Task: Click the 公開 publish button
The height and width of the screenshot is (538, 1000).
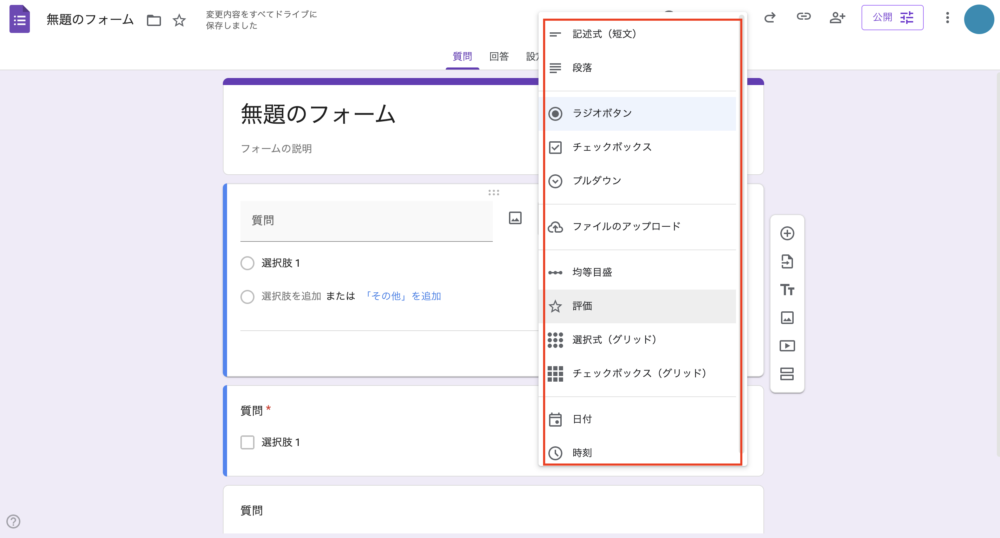Action: 892,17
